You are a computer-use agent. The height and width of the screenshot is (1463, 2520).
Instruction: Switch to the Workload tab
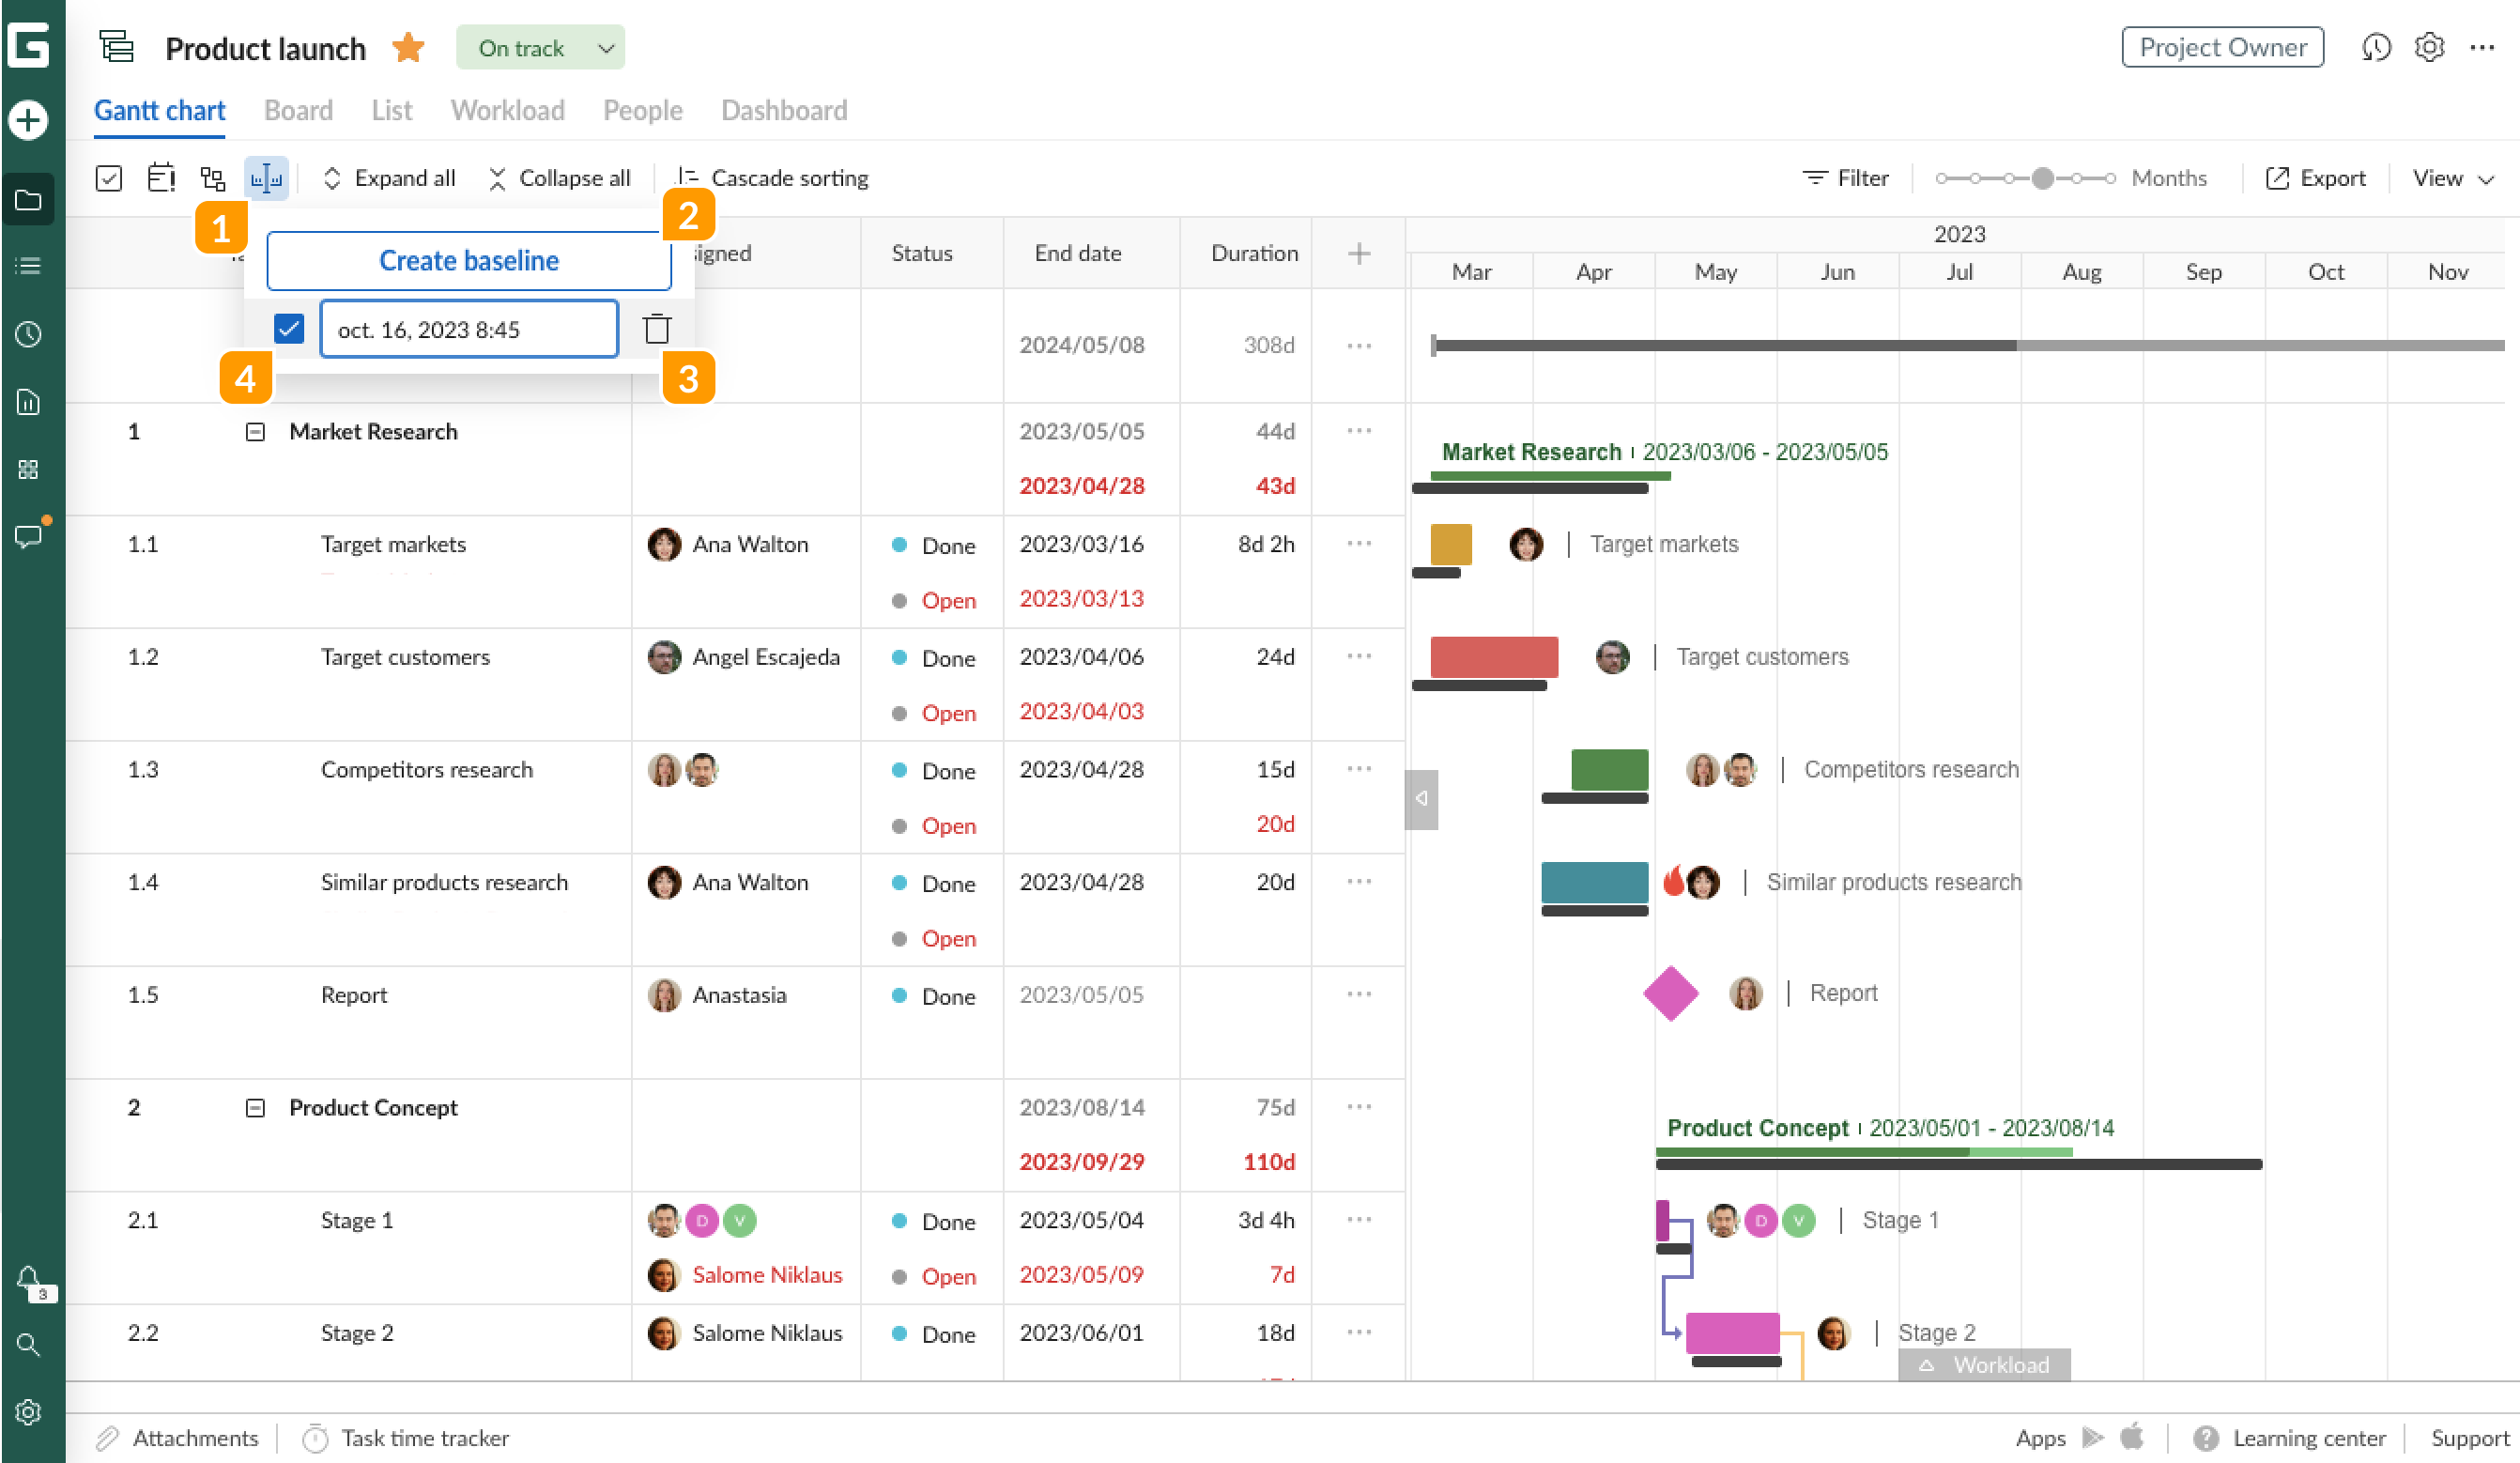[507, 110]
